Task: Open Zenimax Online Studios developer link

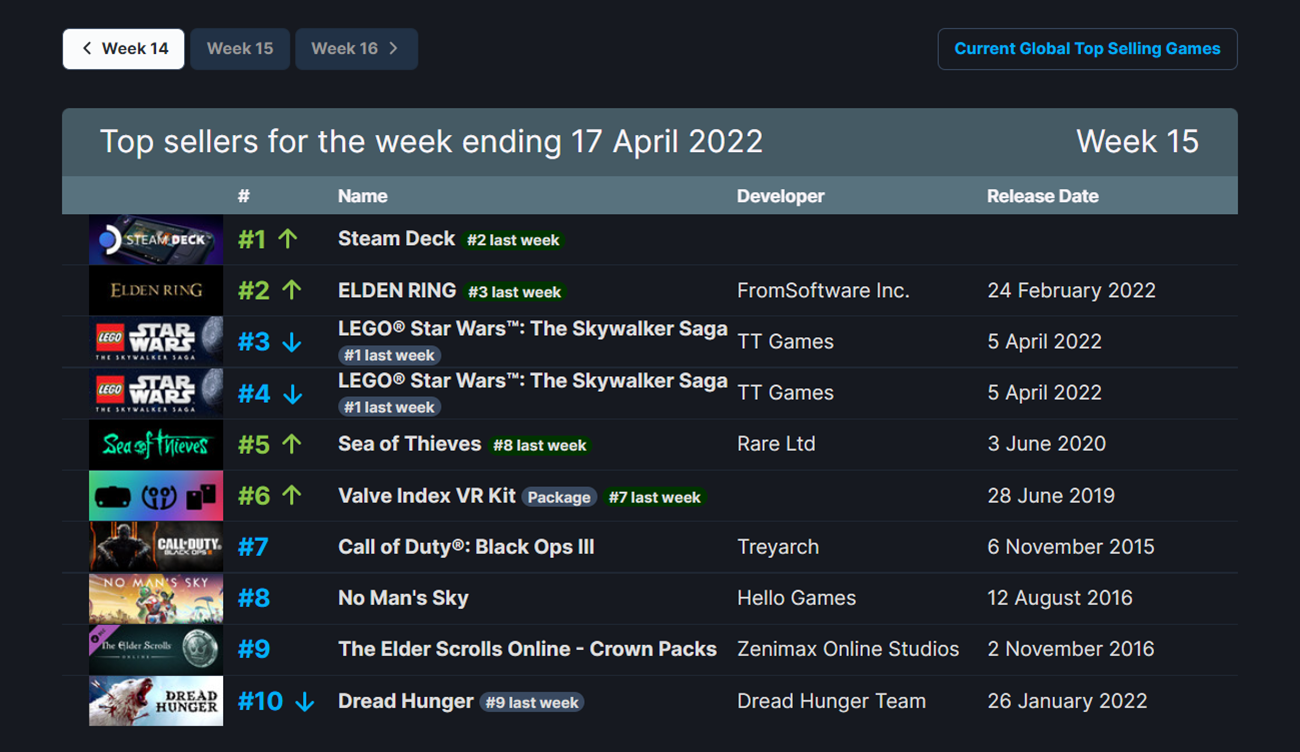Action: [x=848, y=649]
